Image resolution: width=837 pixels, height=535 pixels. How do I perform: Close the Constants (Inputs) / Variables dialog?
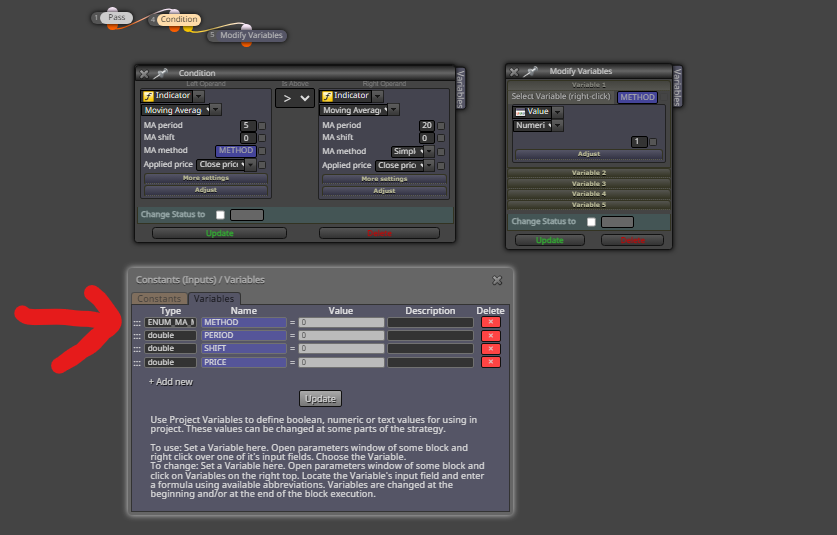coord(497,280)
